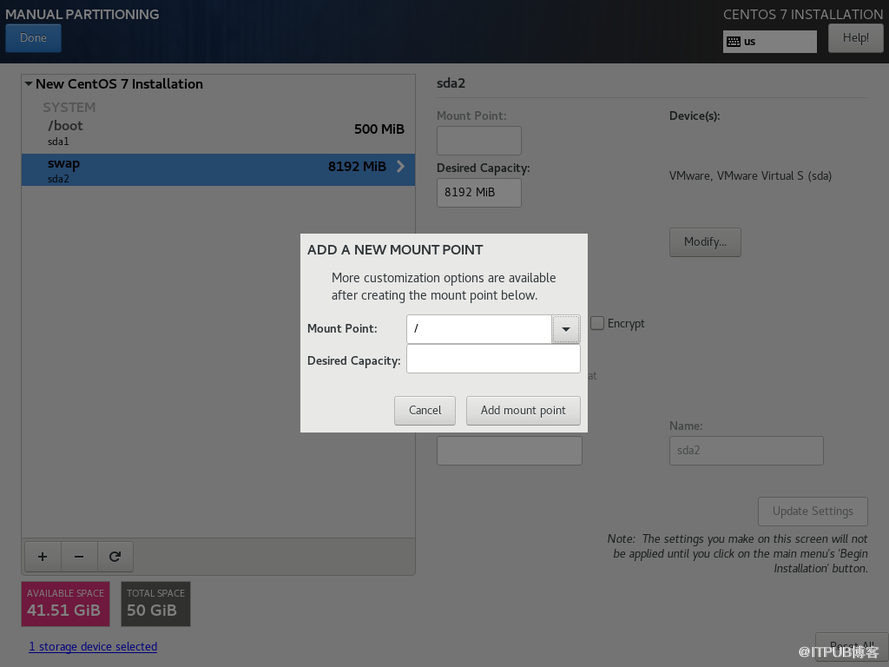Cancel the new mount point dialog
Screen dimensions: 889x667
(x=425, y=410)
